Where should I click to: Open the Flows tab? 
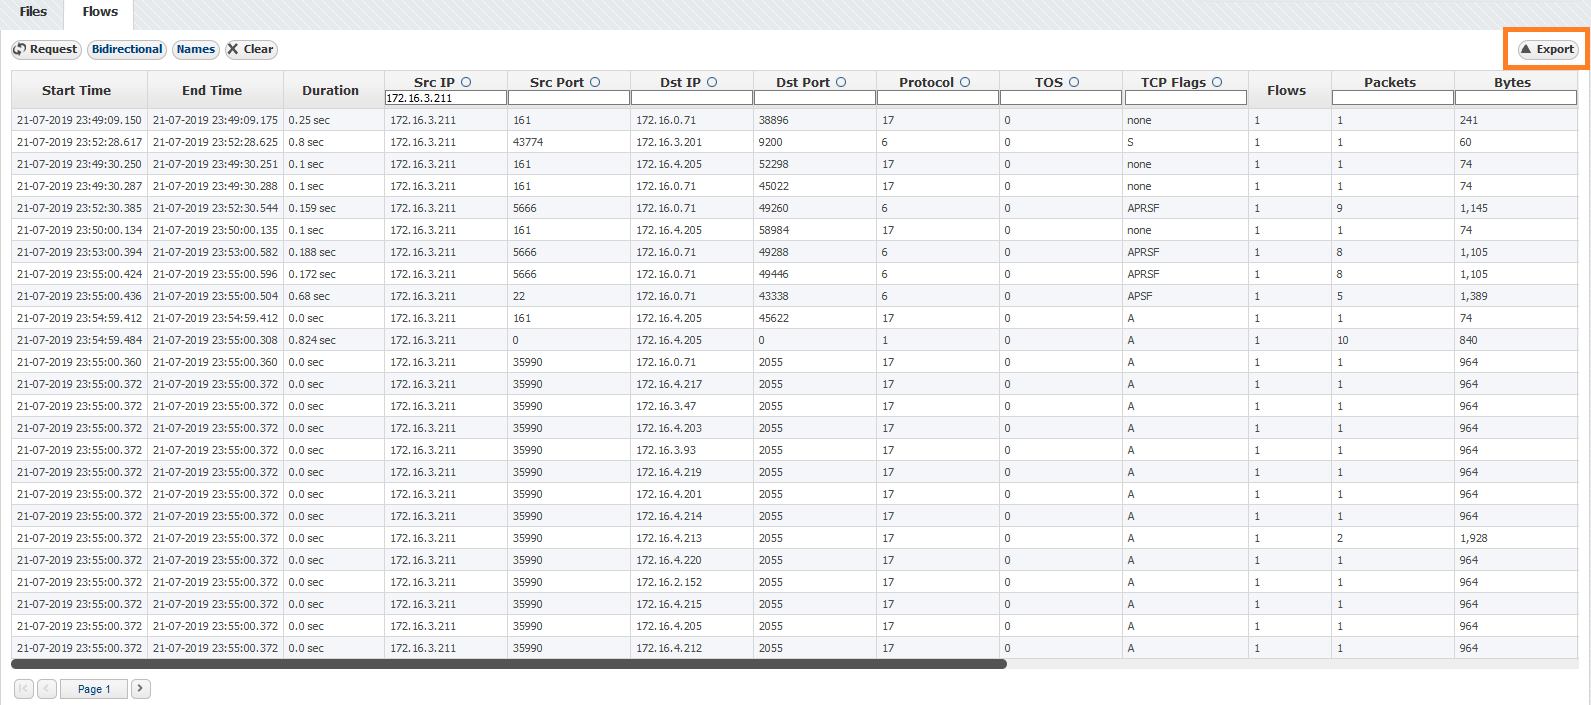pos(100,12)
